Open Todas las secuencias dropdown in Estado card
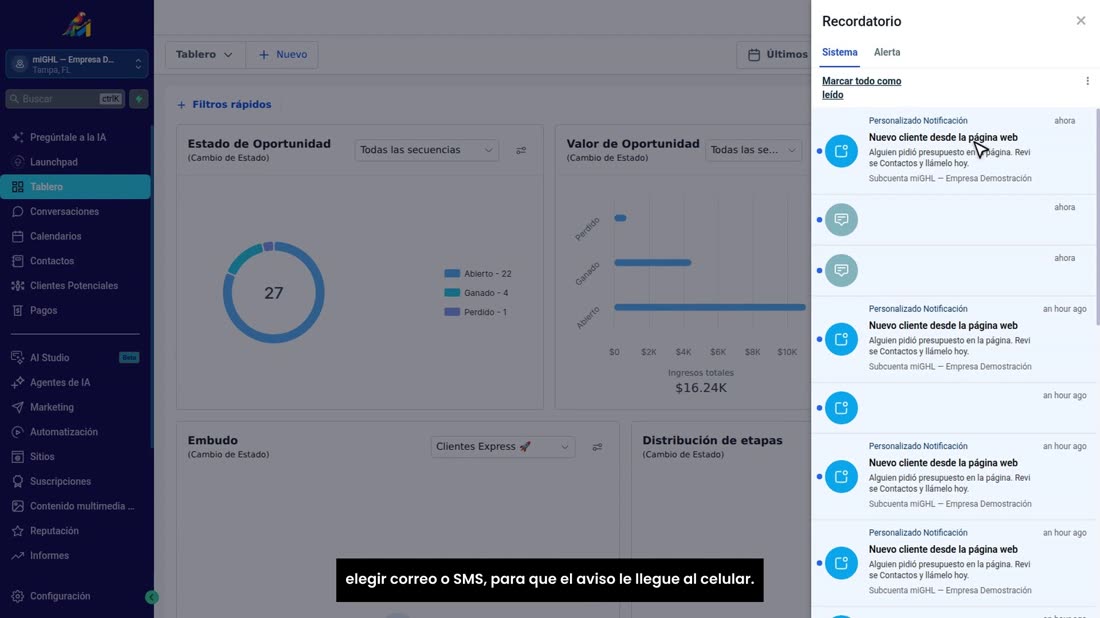The width and height of the screenshot is (1100, 618). click(427, 150)
